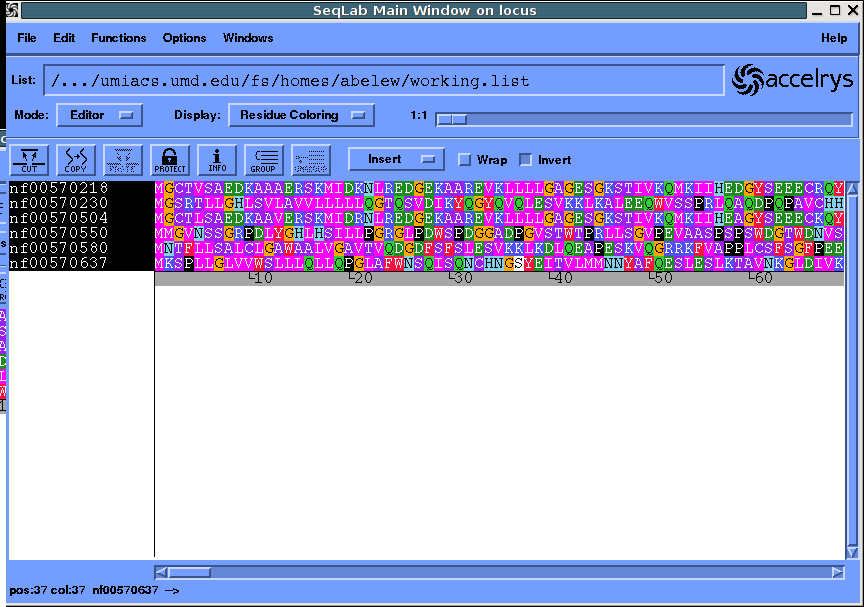Select sequence name nf00570218
Image resolution: width=864 pixels, height=607 pixels.
[x=58, y=188]
